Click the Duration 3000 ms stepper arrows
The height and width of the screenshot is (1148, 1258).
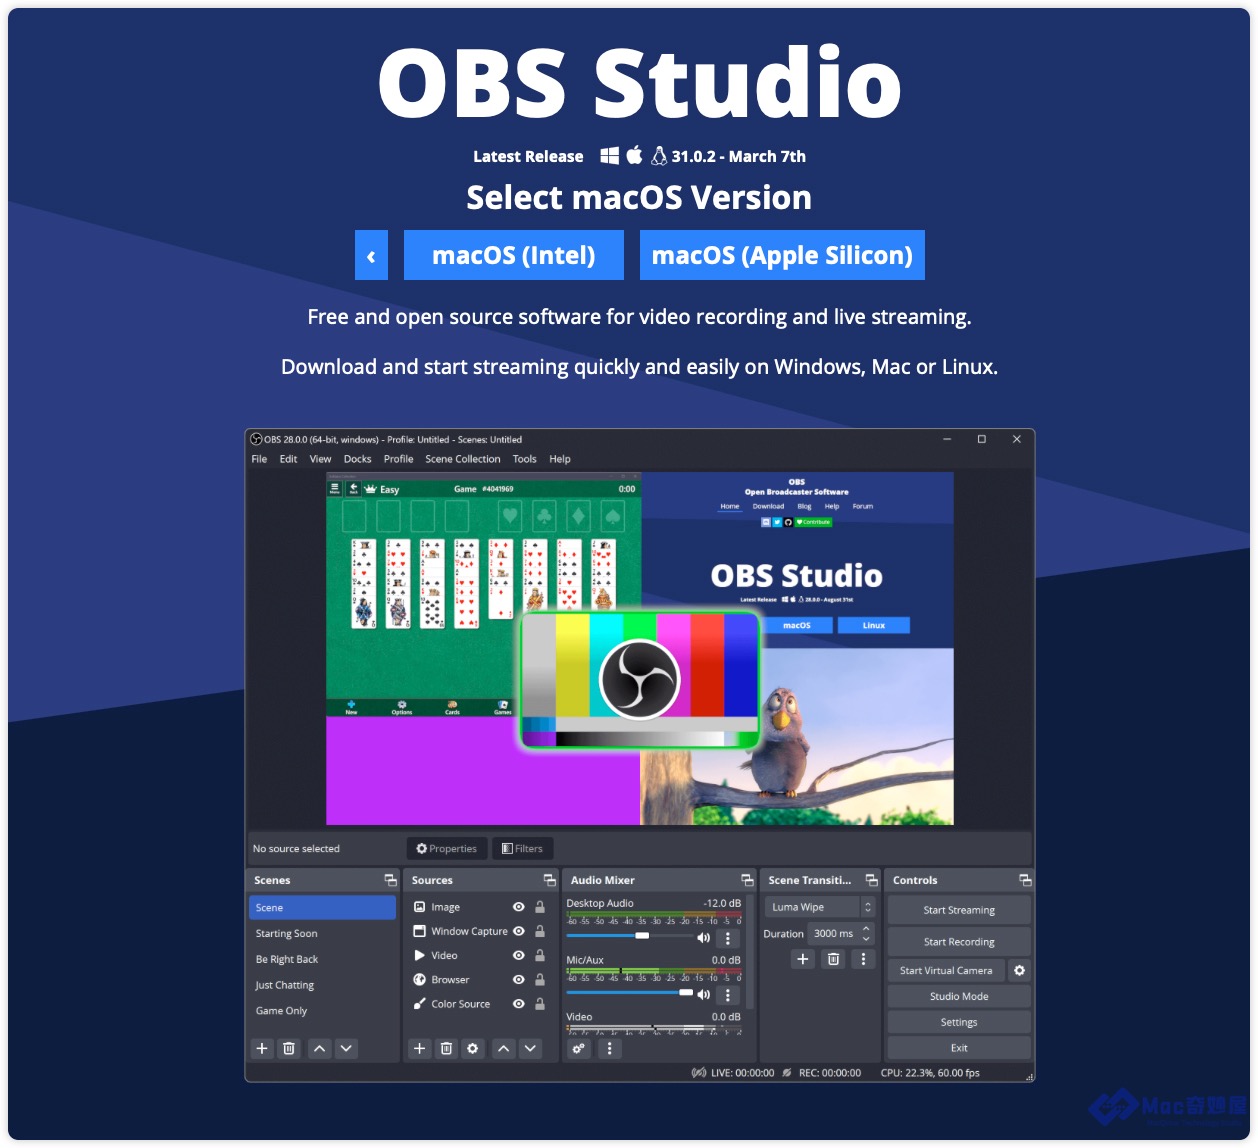pyautogui.click(x=866, y=934)
